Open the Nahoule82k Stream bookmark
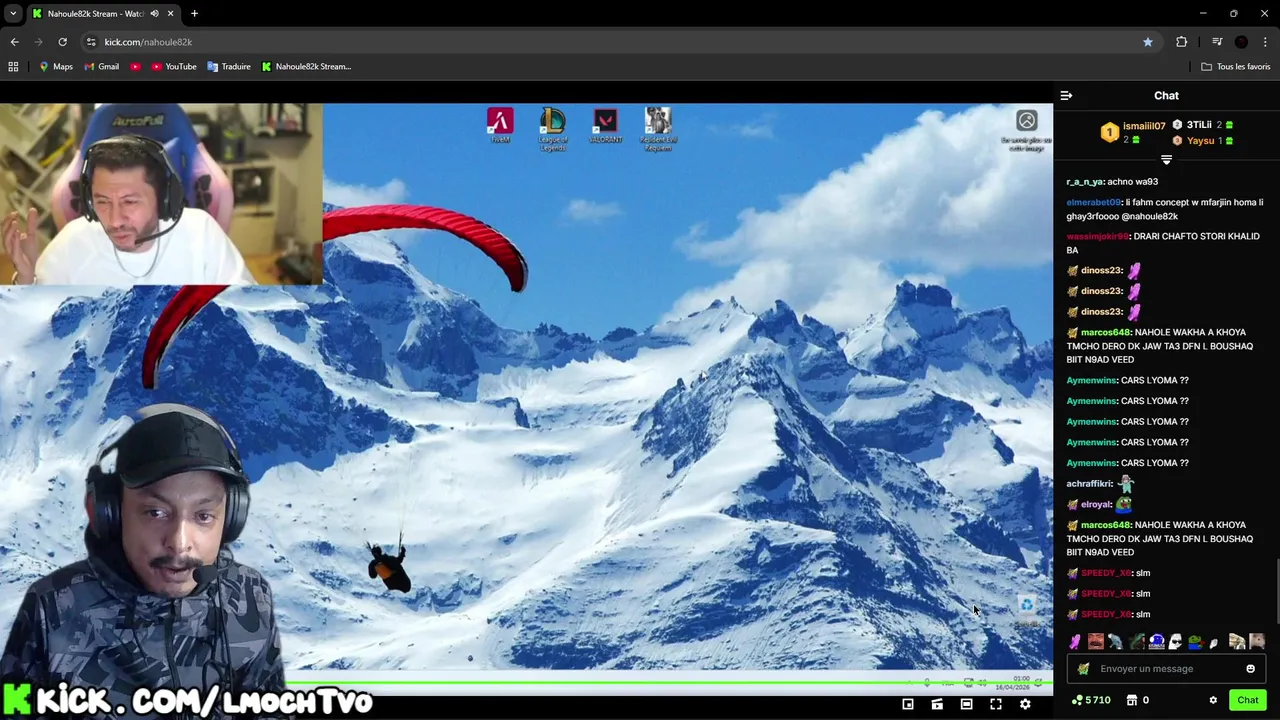The height and width of the screenshot is (720, 1280). tap(306, 67)
